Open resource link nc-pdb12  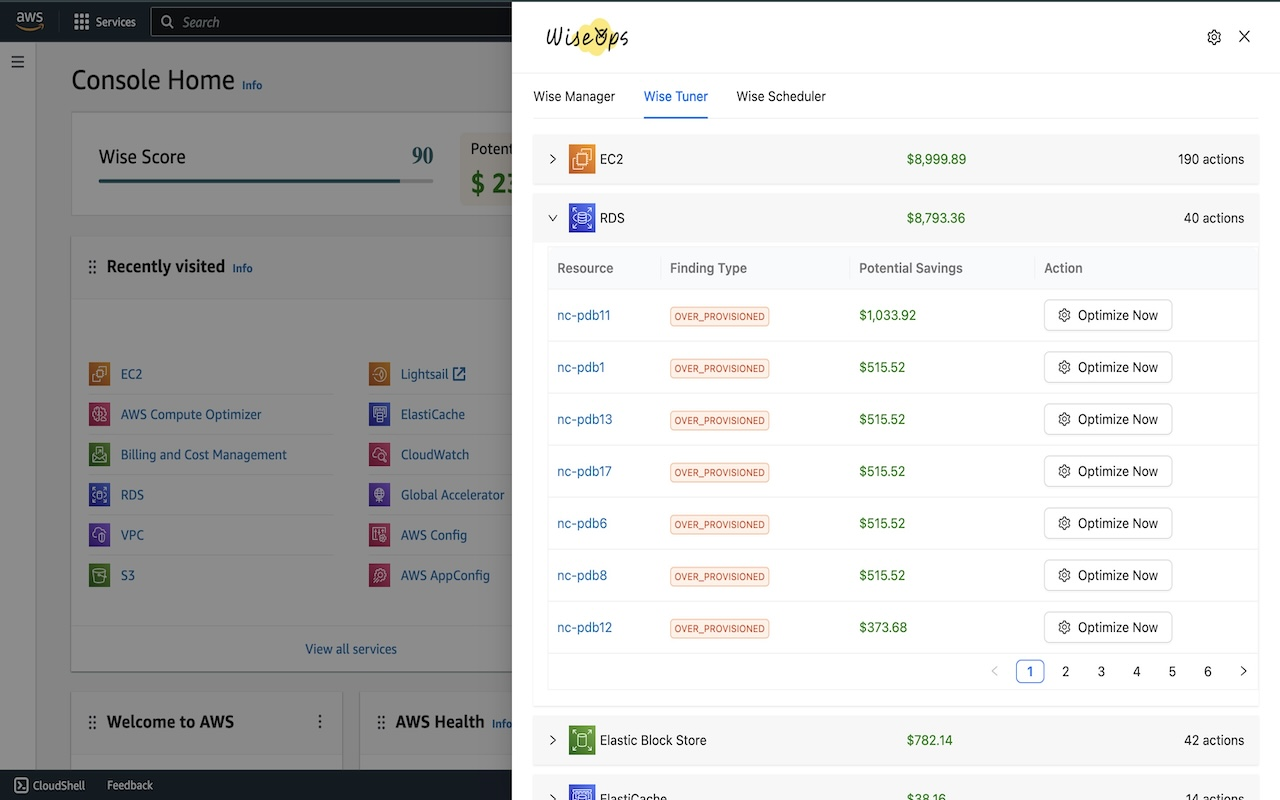[x=585, y=627]
